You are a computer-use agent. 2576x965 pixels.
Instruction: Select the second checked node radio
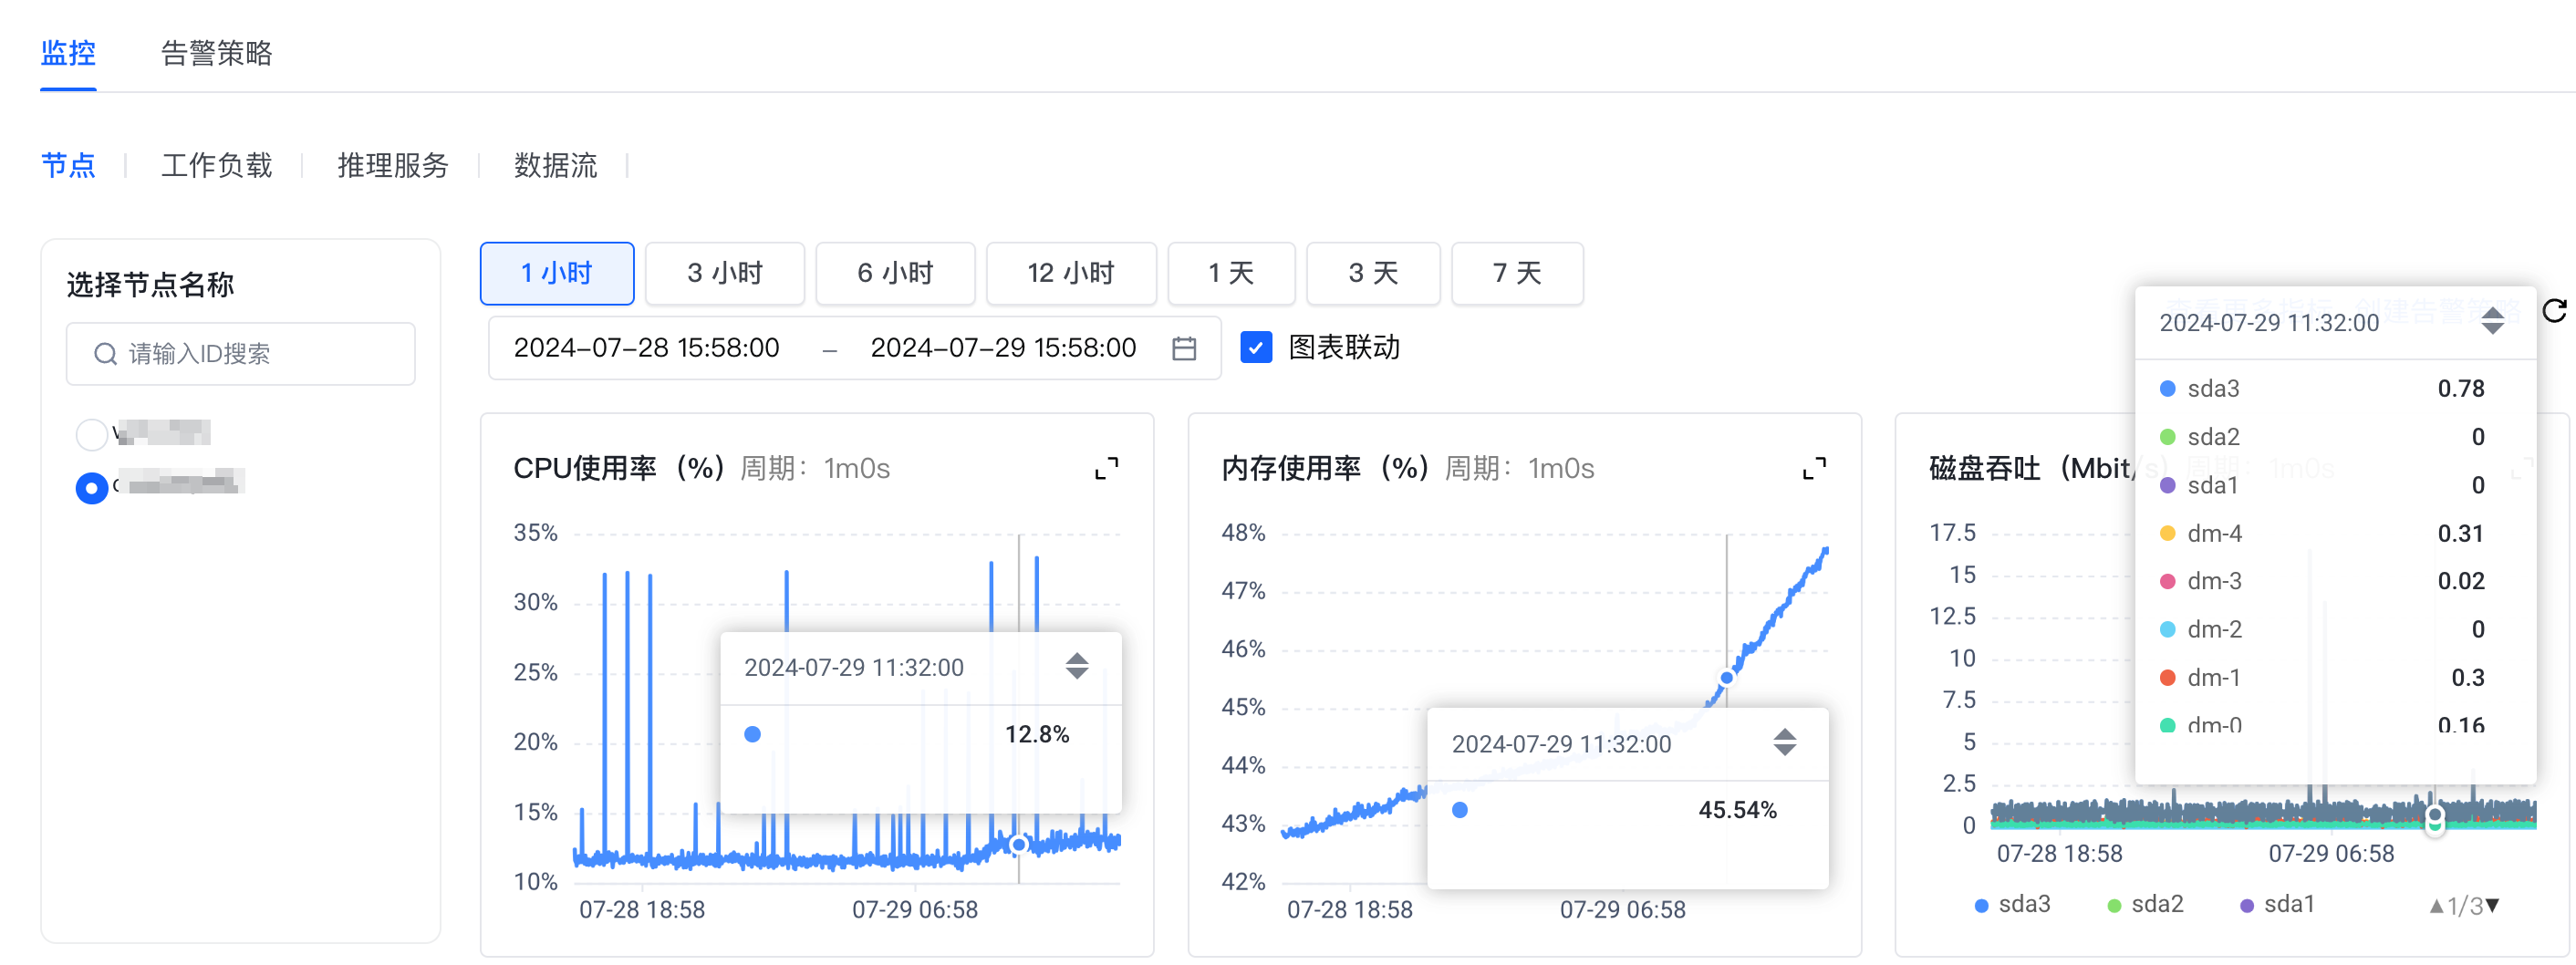point(92,488)
